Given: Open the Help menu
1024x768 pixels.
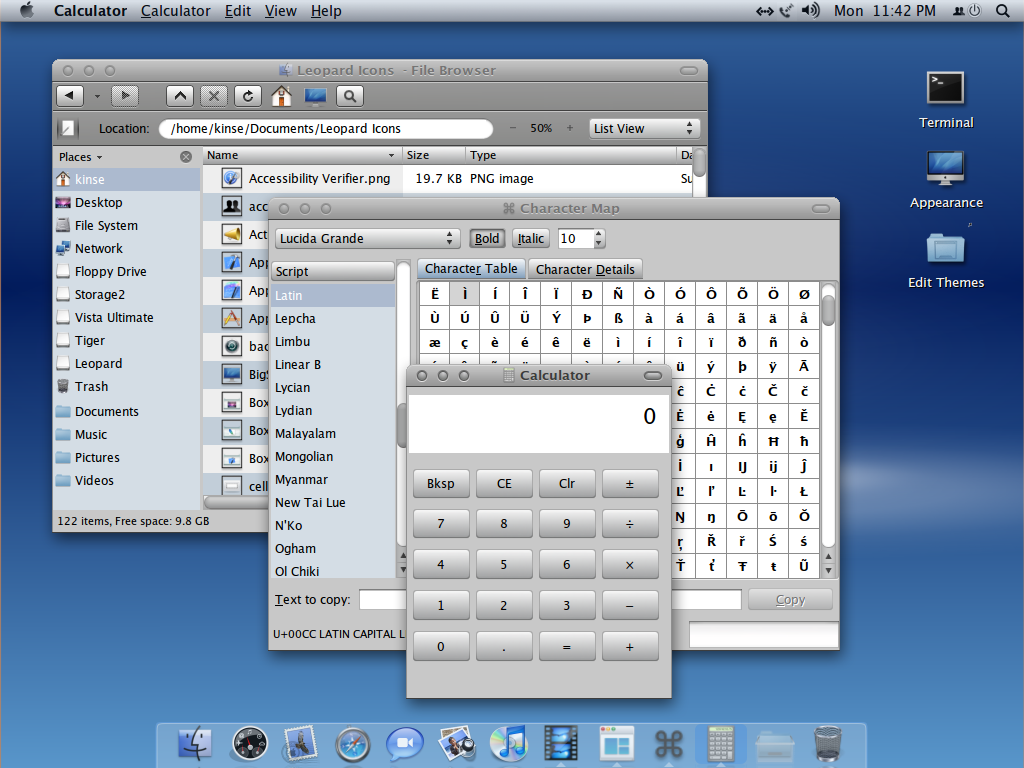Looking at the screenshot, I should (x=326, y=11).
